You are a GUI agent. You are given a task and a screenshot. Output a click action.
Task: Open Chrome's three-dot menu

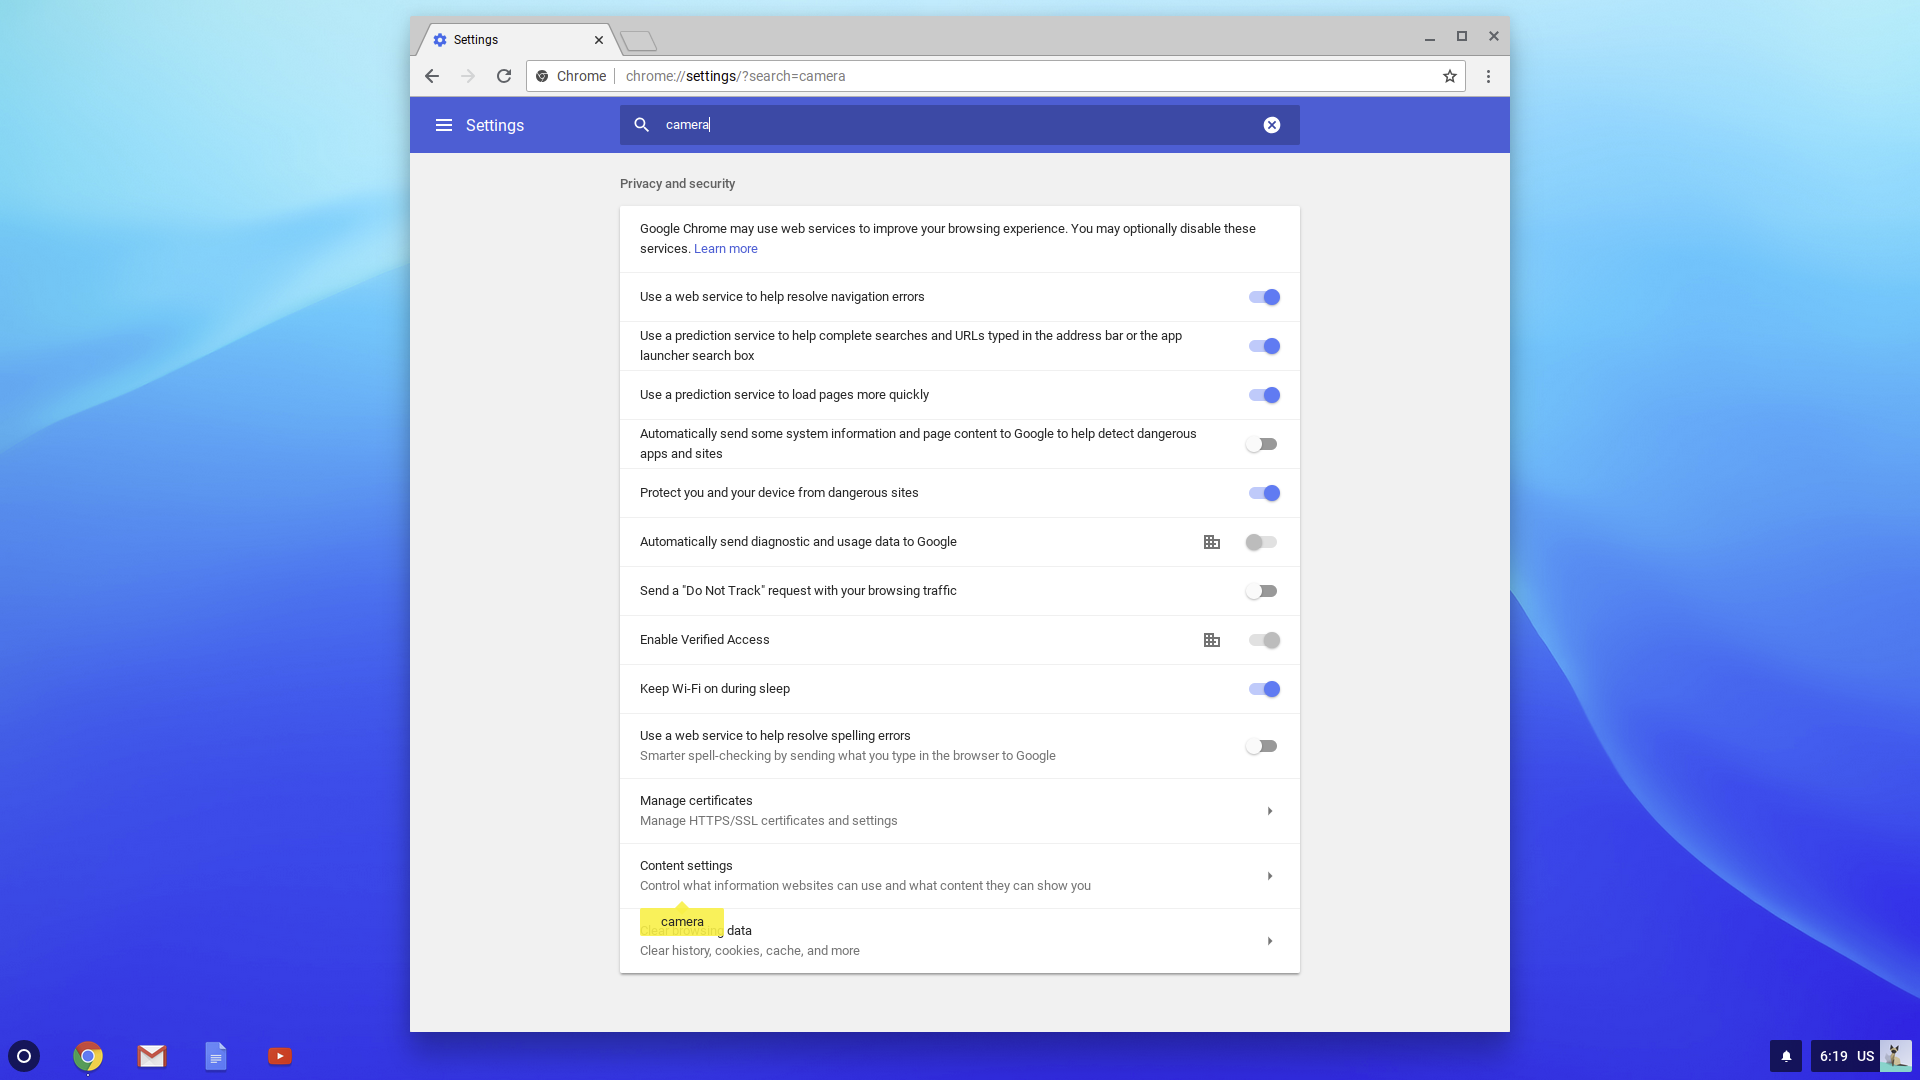point(1488,76)
